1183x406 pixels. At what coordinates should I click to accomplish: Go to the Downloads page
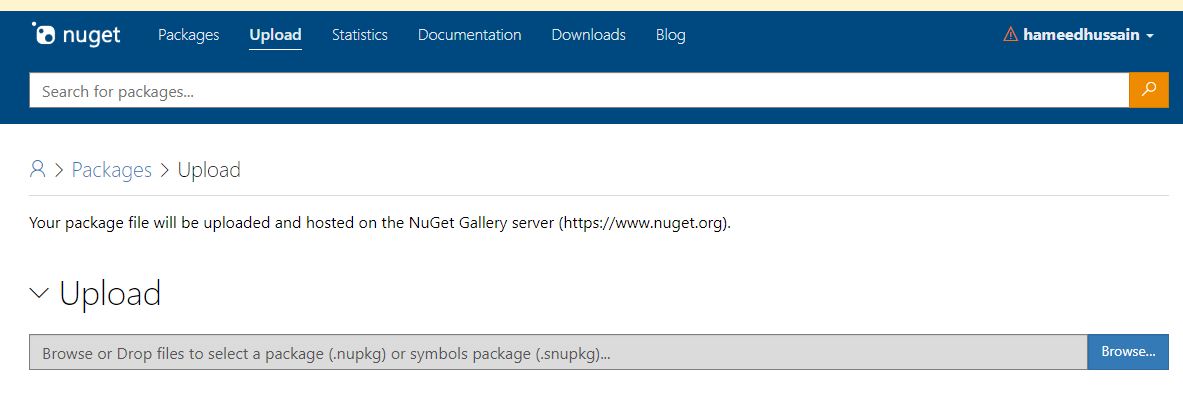point(588,35)
